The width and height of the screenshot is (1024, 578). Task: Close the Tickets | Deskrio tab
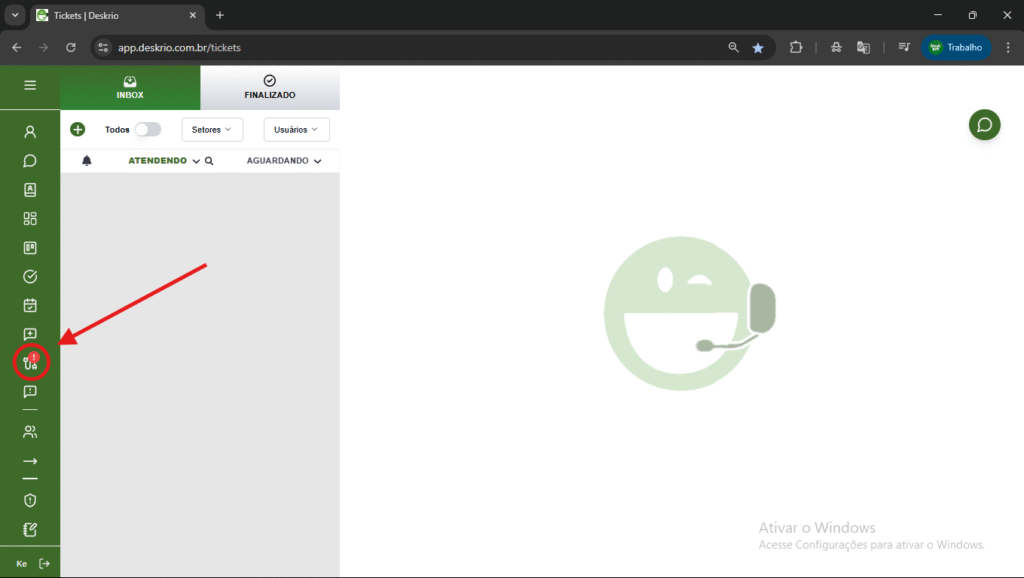(x=193, y=15)
